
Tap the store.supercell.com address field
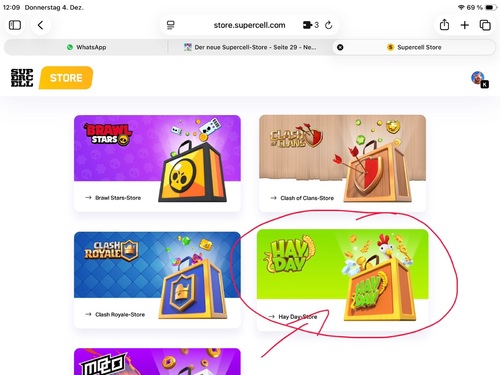249,25
